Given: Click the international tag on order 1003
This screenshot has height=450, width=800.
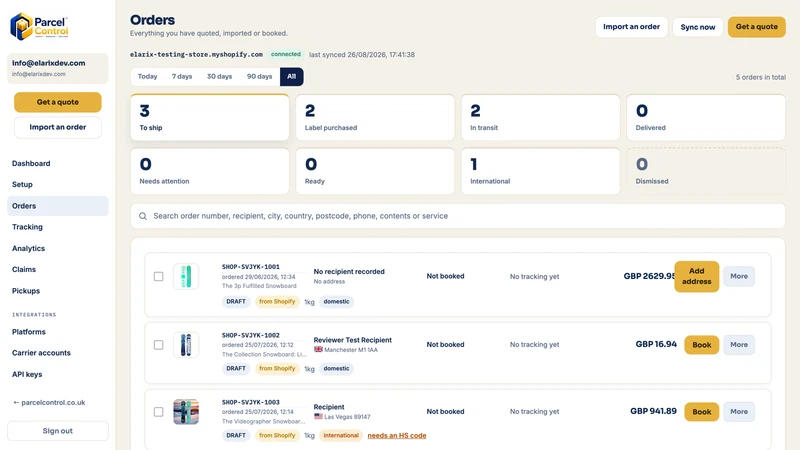Looking at the screenshot, I should tap(341, 436).
